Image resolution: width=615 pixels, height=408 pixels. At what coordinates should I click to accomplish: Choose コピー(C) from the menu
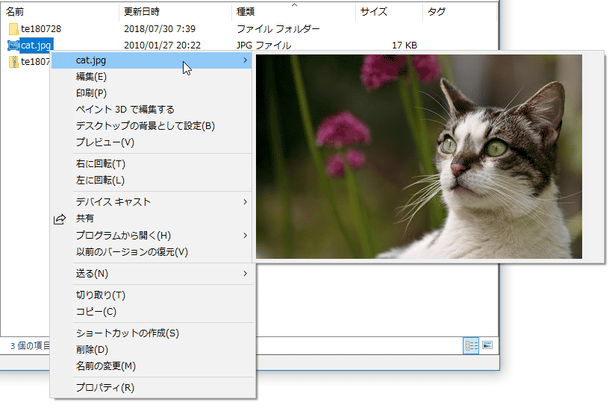pos(151,311)
